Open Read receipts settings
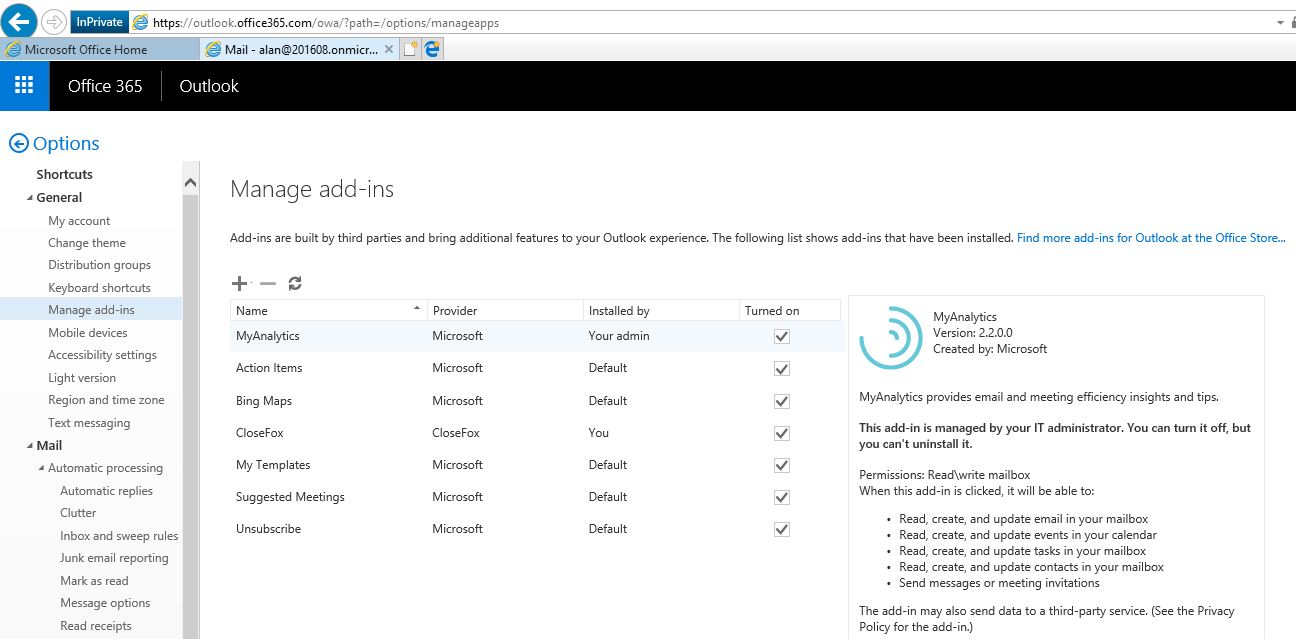 pos(96,626)
